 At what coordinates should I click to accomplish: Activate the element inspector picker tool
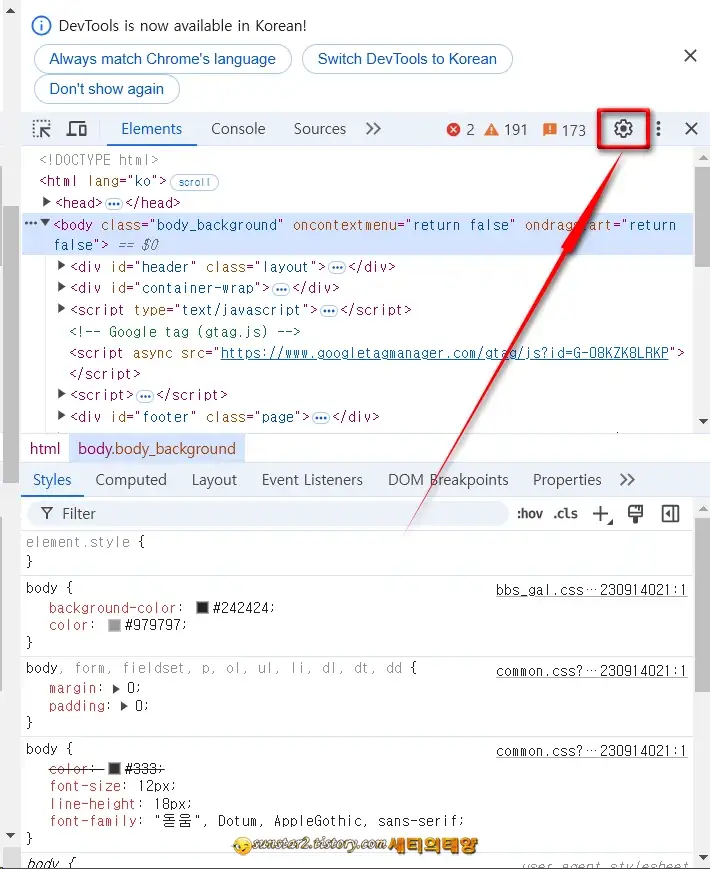[42, 129]
